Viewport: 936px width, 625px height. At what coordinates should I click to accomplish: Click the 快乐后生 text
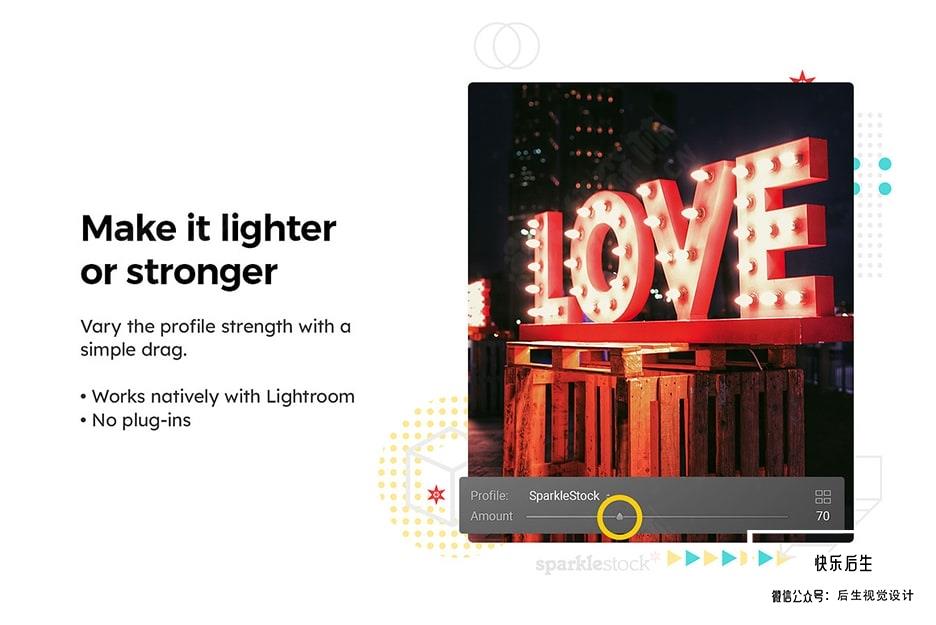[x=843, y=563]
